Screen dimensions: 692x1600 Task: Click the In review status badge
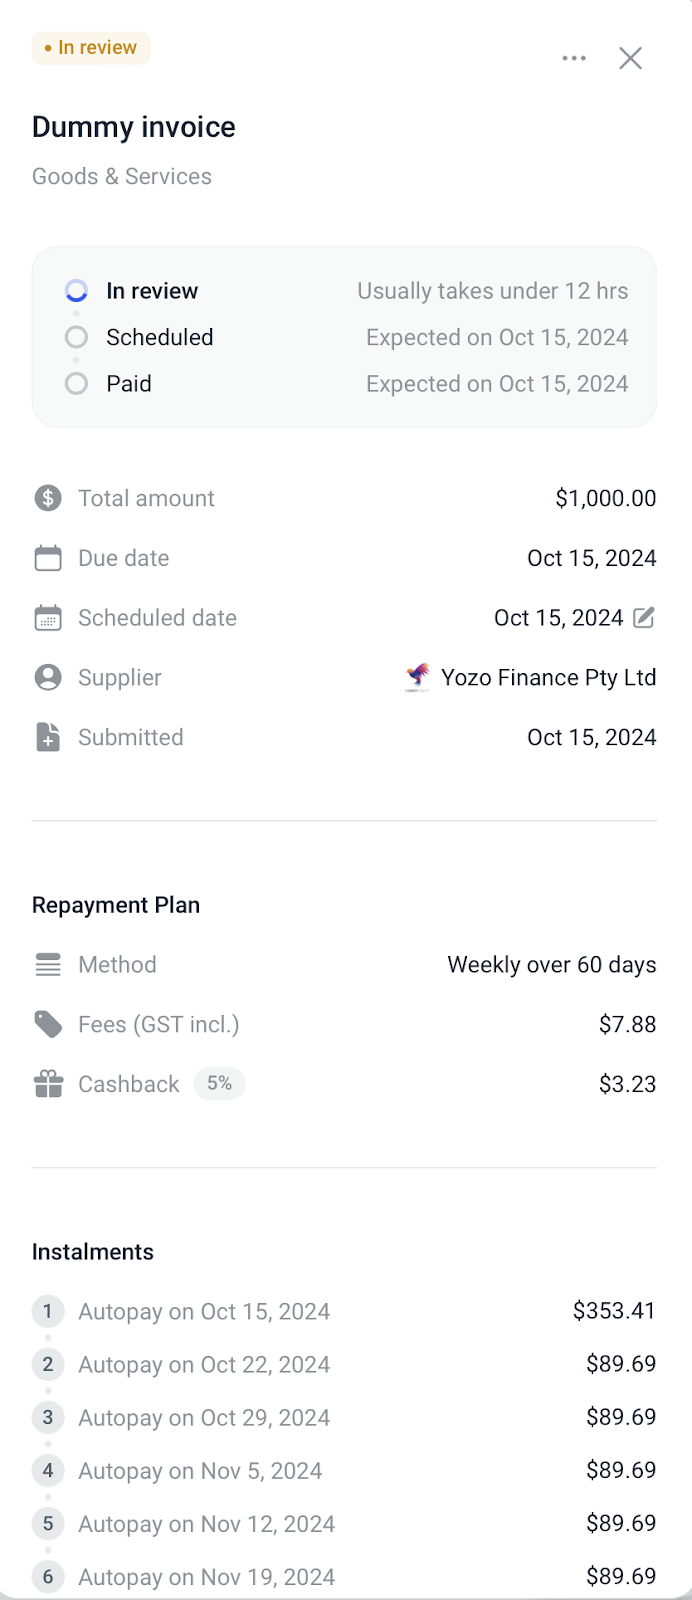(91, 48)
